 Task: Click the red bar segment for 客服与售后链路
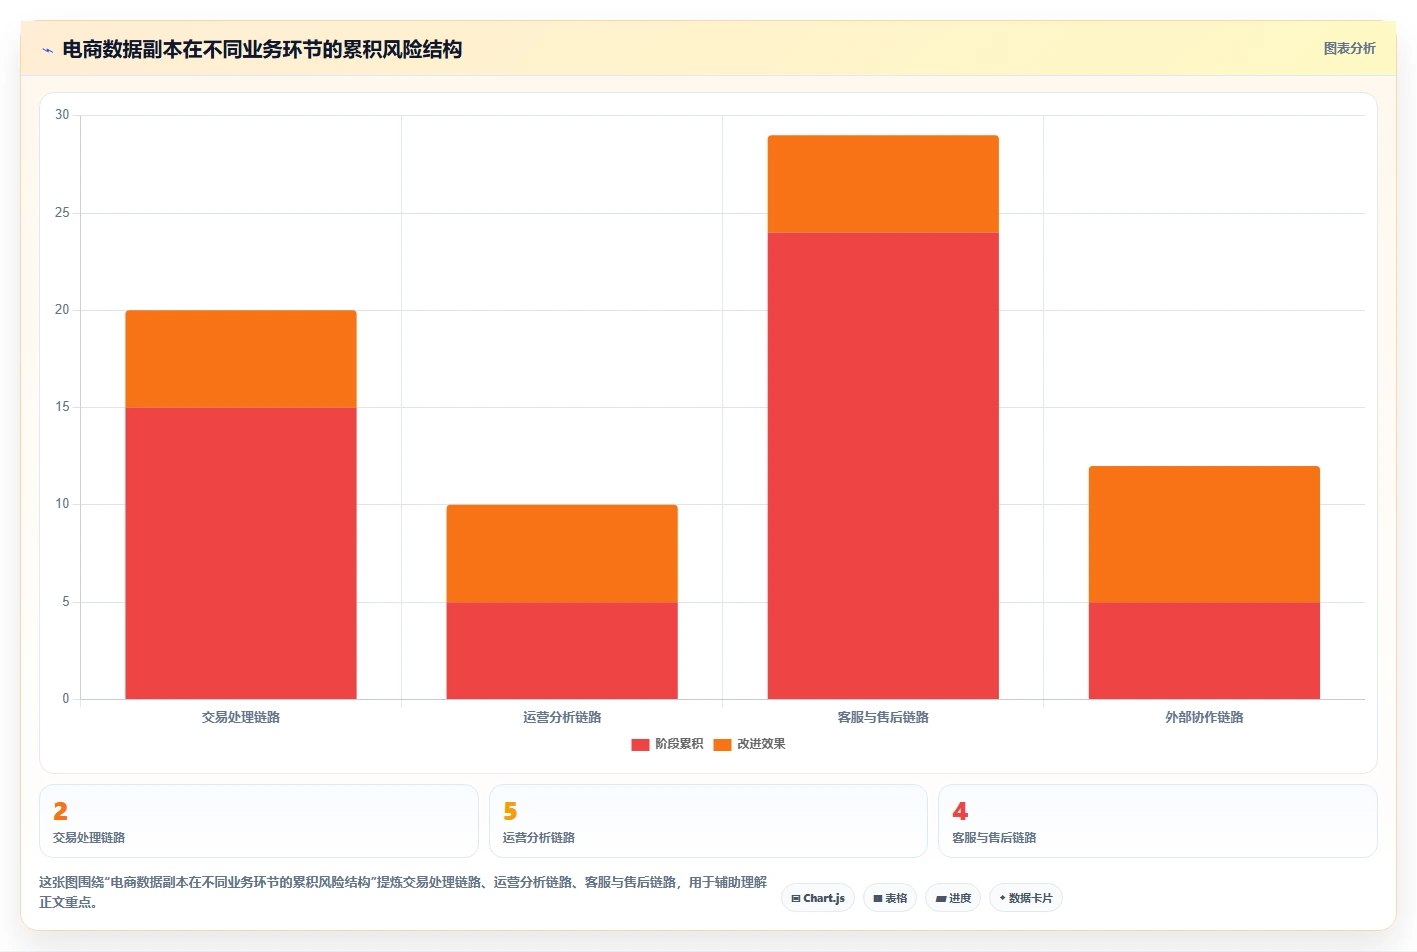point(883,466)
